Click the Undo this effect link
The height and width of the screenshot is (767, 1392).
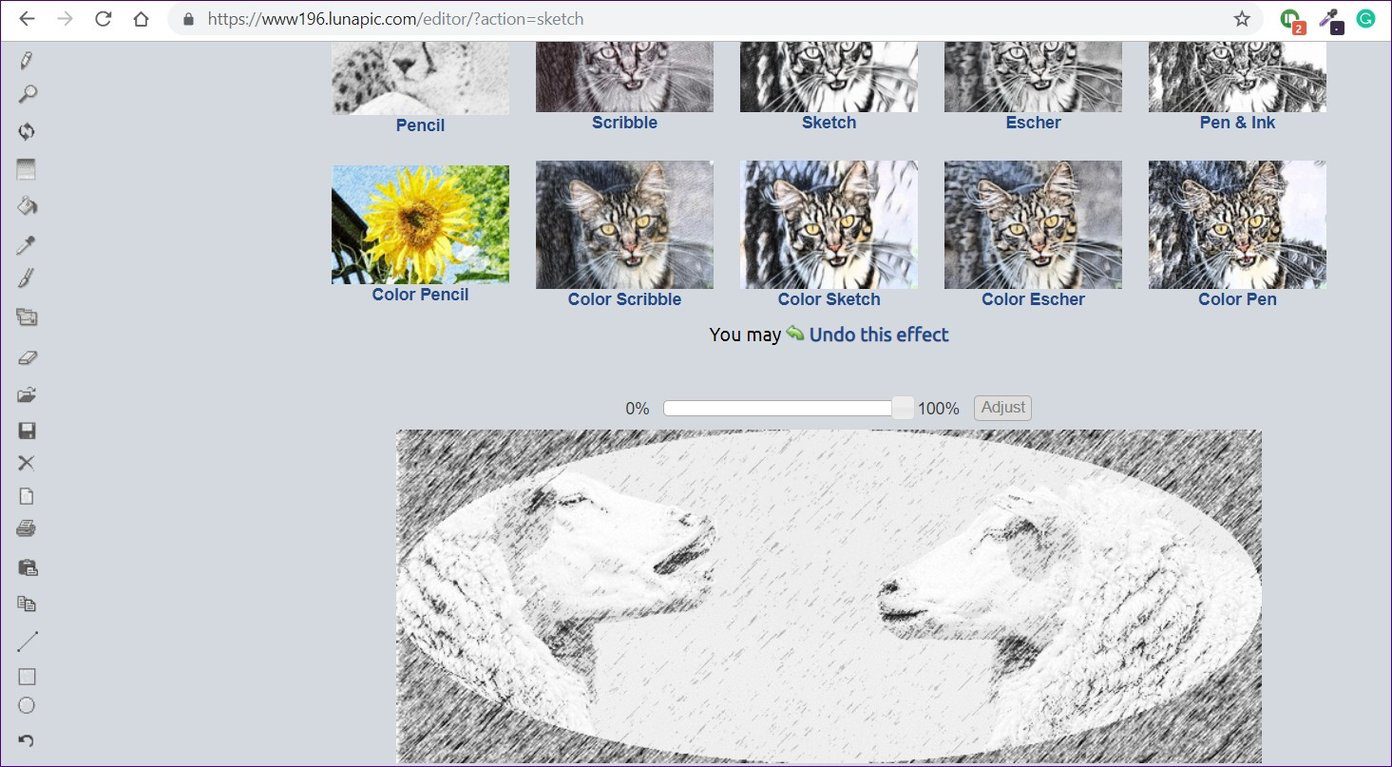878,335
